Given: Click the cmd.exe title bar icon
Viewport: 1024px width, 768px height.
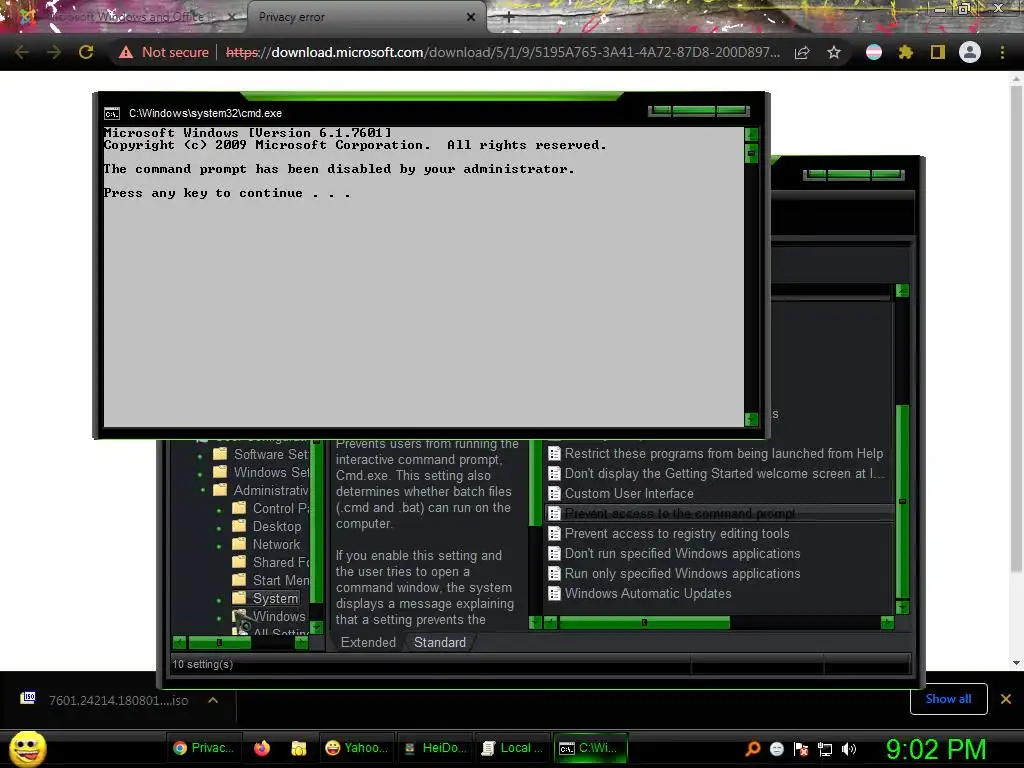Looking at the screenshot, I should click(112, 114).
